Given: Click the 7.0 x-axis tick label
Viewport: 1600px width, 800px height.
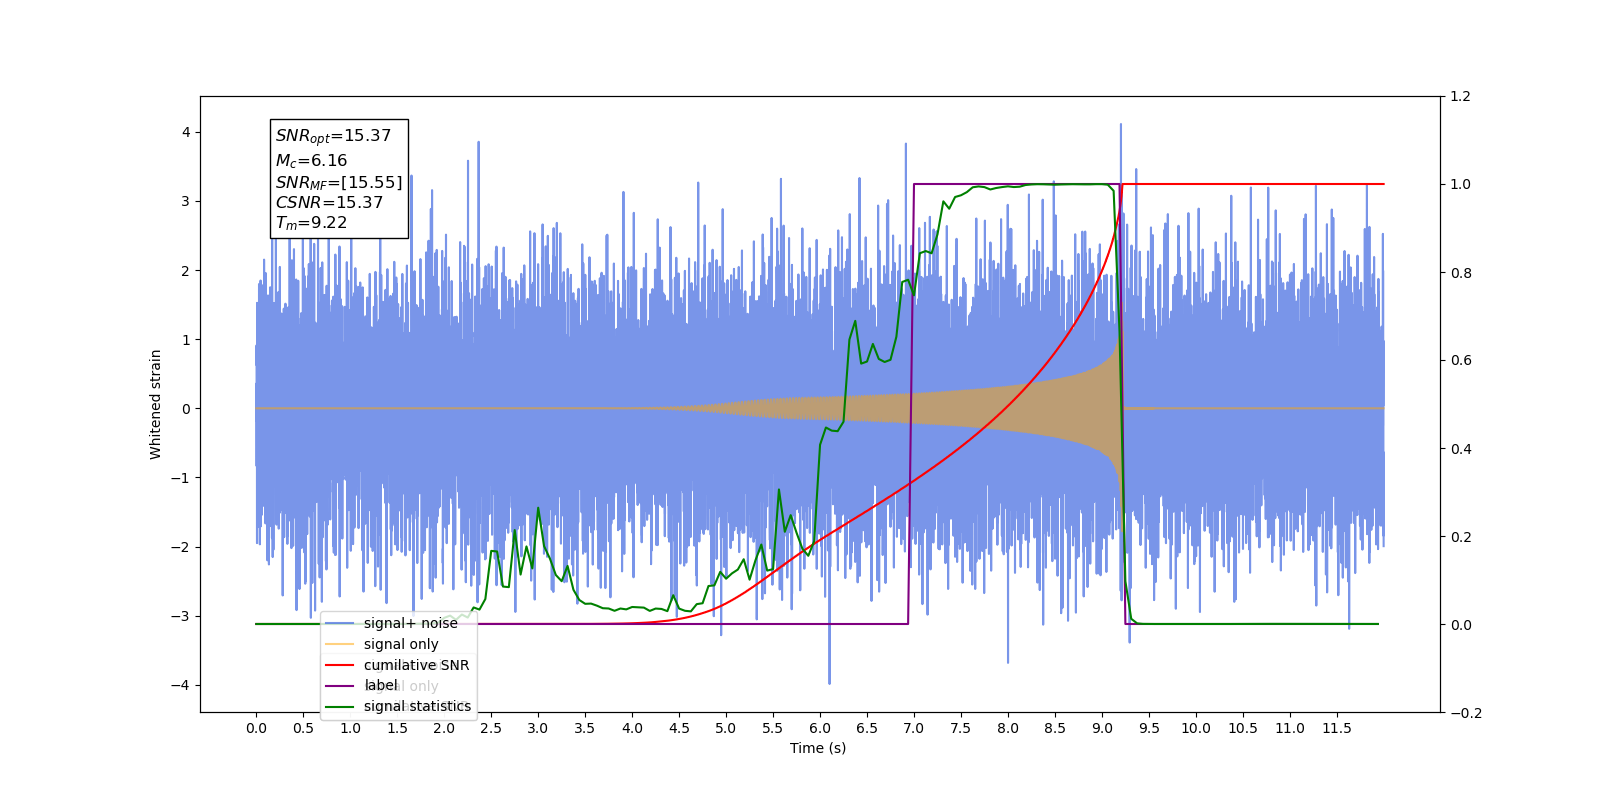Looking at the screenshot, I should coord(914,728).
